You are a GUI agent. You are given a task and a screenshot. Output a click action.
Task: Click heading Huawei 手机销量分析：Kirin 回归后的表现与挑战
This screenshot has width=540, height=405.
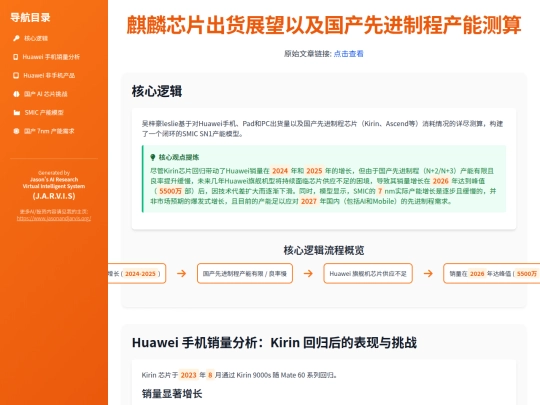coord(274,343)
